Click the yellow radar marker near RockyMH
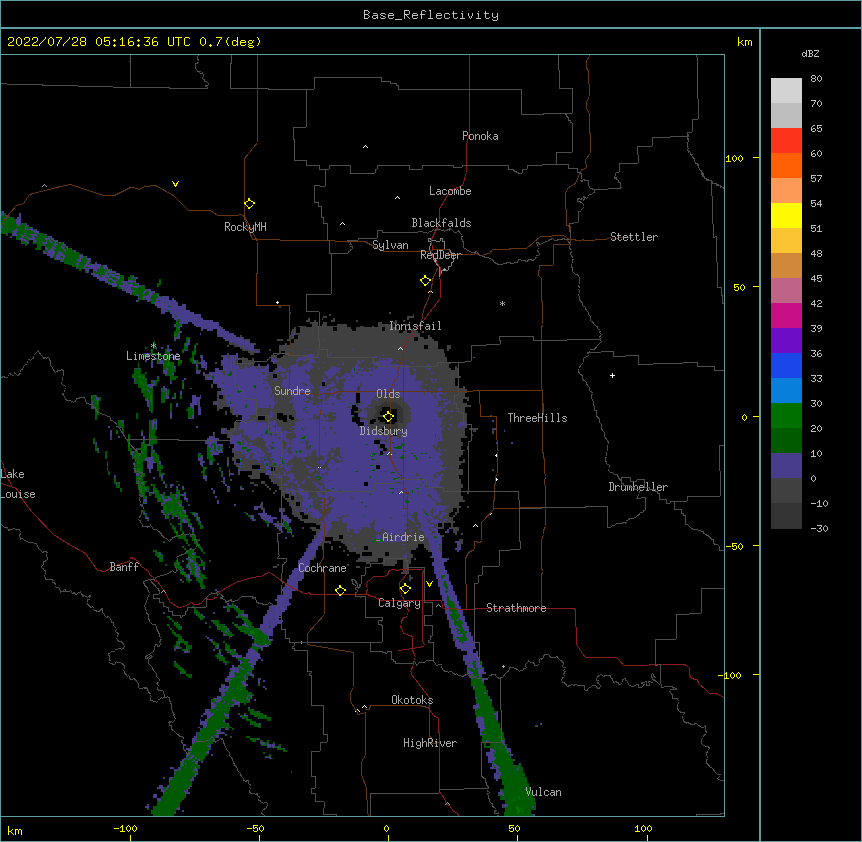 coord(249,204)
